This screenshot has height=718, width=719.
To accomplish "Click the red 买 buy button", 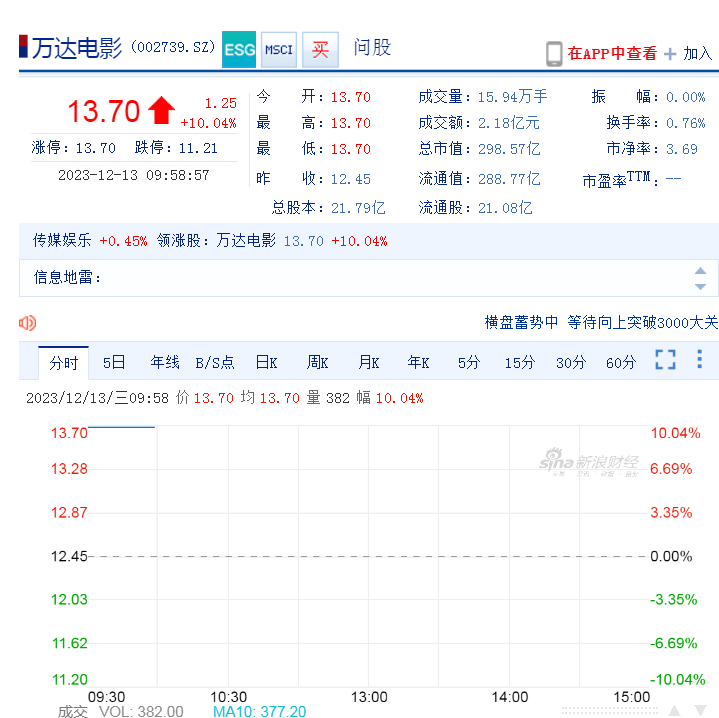I will (x=321, y=50).
